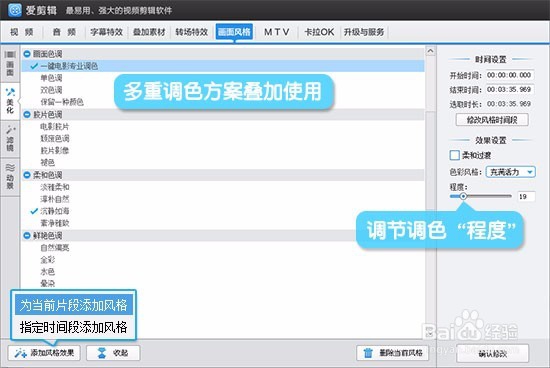Image resolution: width=550 pixels, height=368 pixels.
Task: Collapse the 柔和色调 group
Action: [27, 175]
